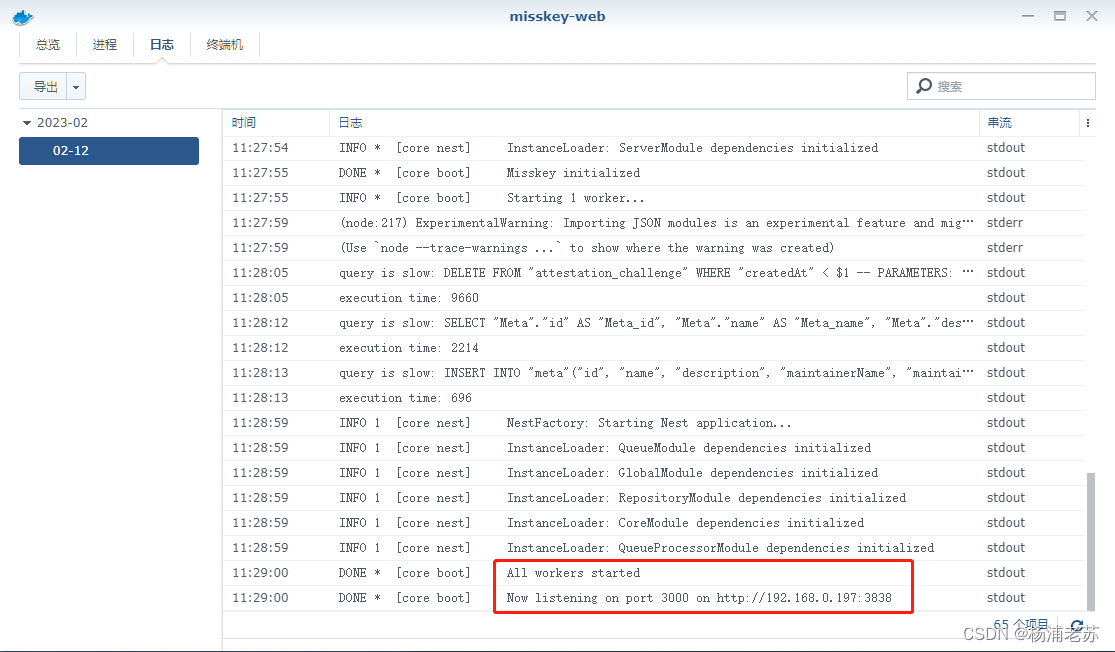Switch to the 终端机 tab
This screenshot has height=652, width=1115.
[x=225, y=45]
